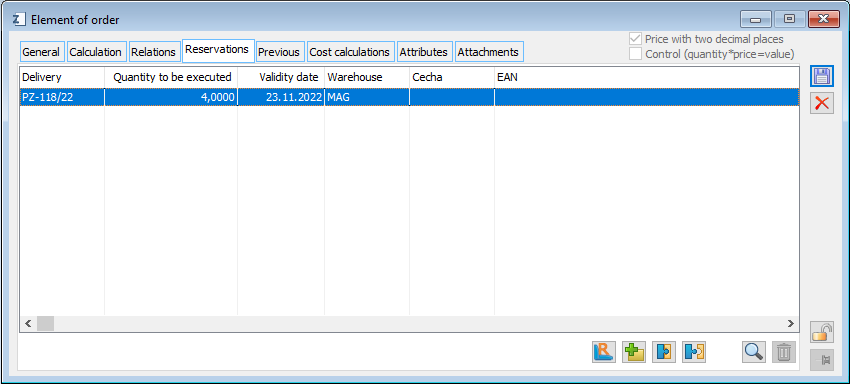Switch to the Attributes tab
Screen dimensions: 850x384
(x=424, y=52)
